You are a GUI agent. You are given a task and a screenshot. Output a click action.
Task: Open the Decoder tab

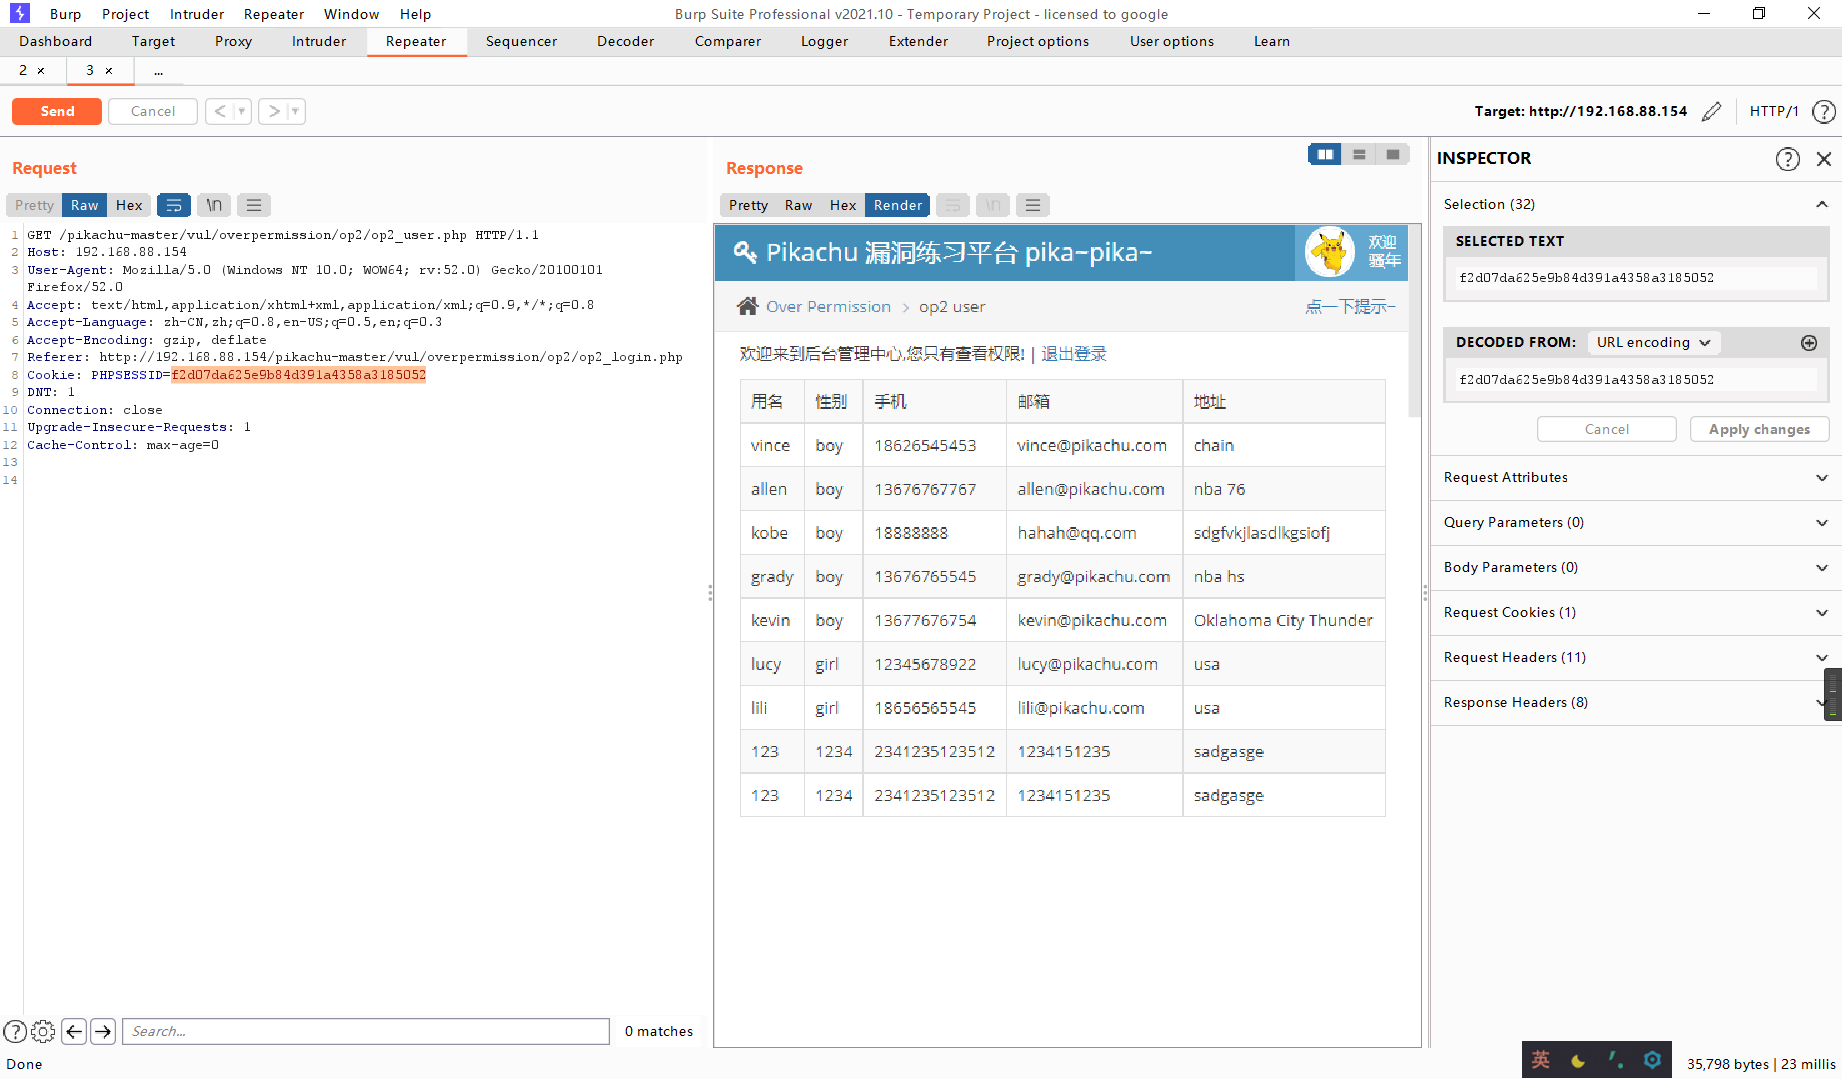pos(626,41)
